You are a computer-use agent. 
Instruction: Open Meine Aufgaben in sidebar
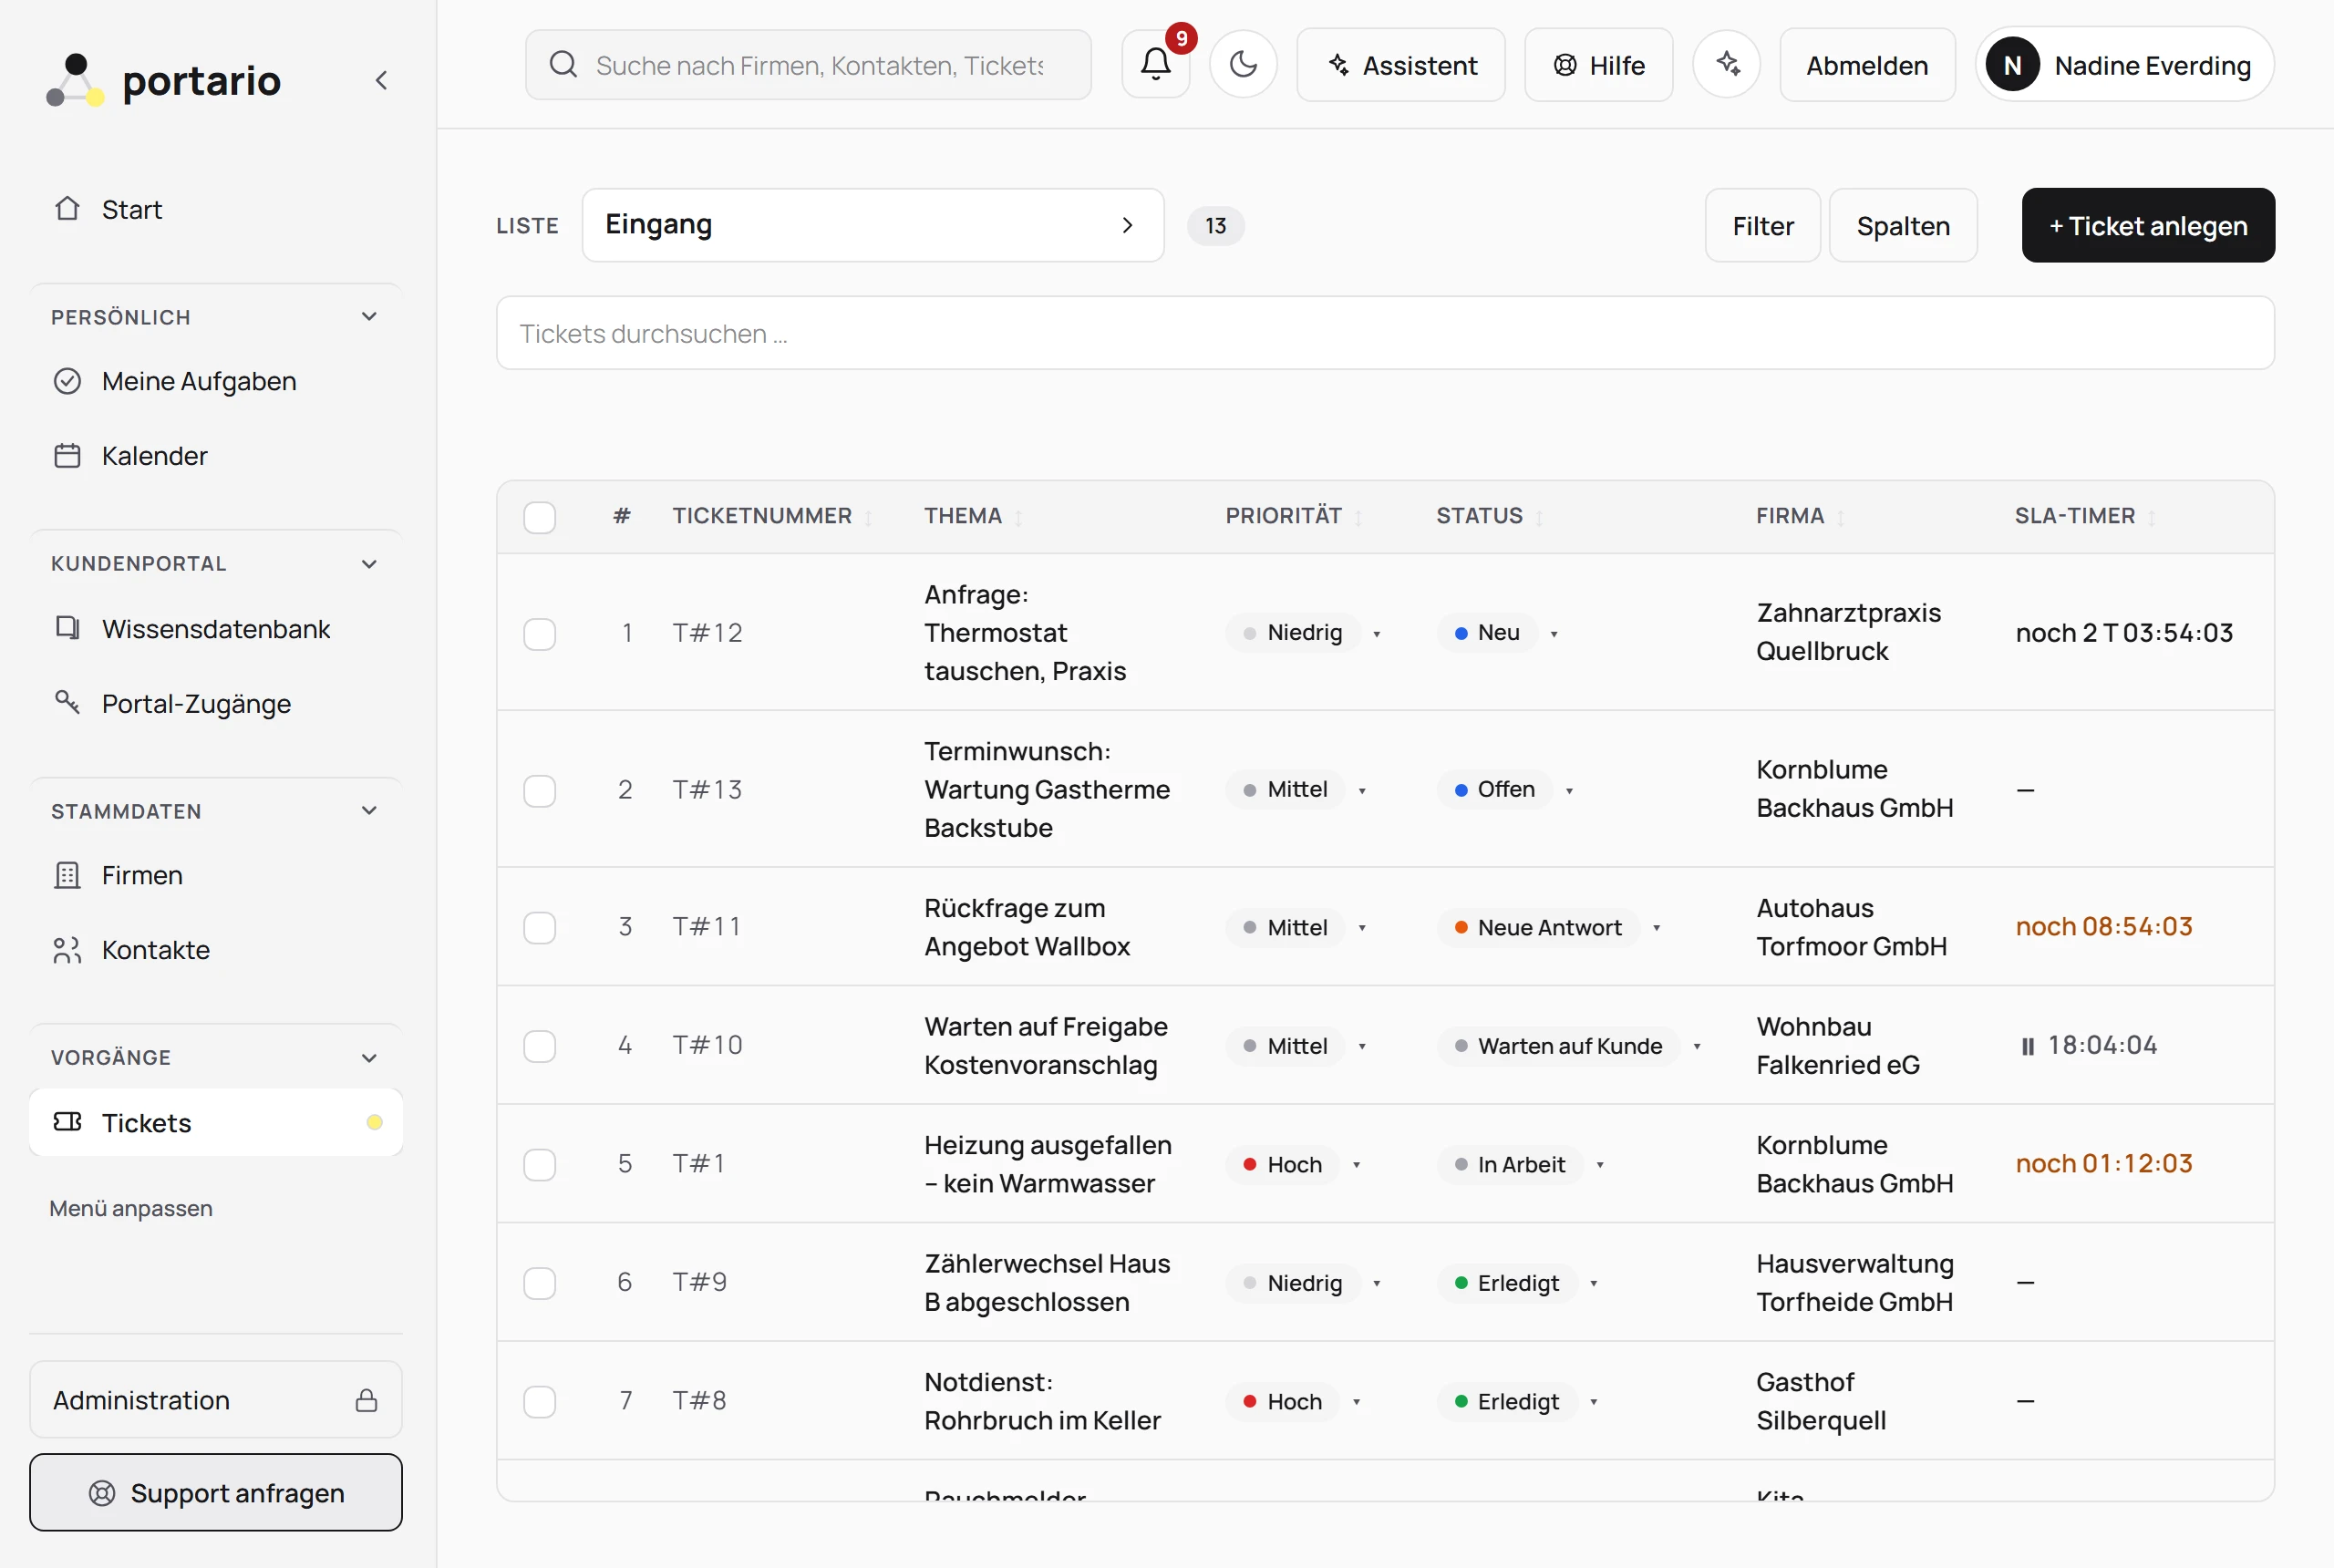pos(215,381)
